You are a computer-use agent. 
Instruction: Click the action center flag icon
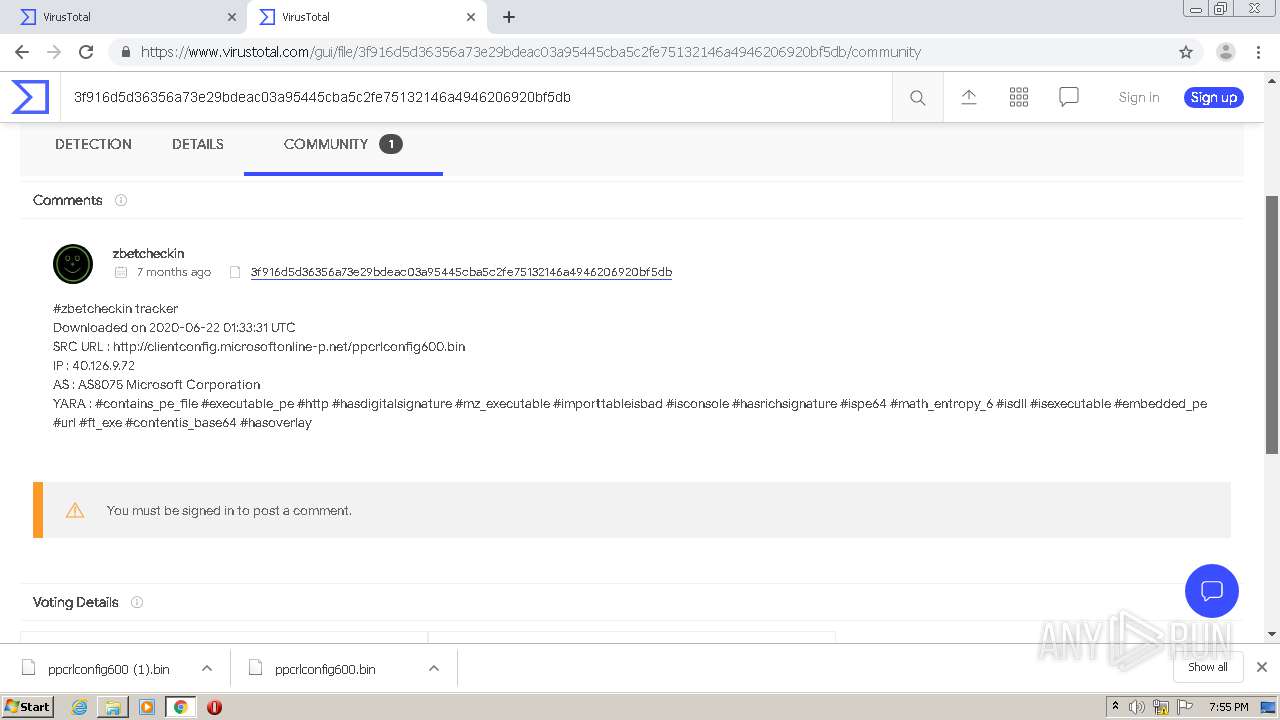(1185, 707)
